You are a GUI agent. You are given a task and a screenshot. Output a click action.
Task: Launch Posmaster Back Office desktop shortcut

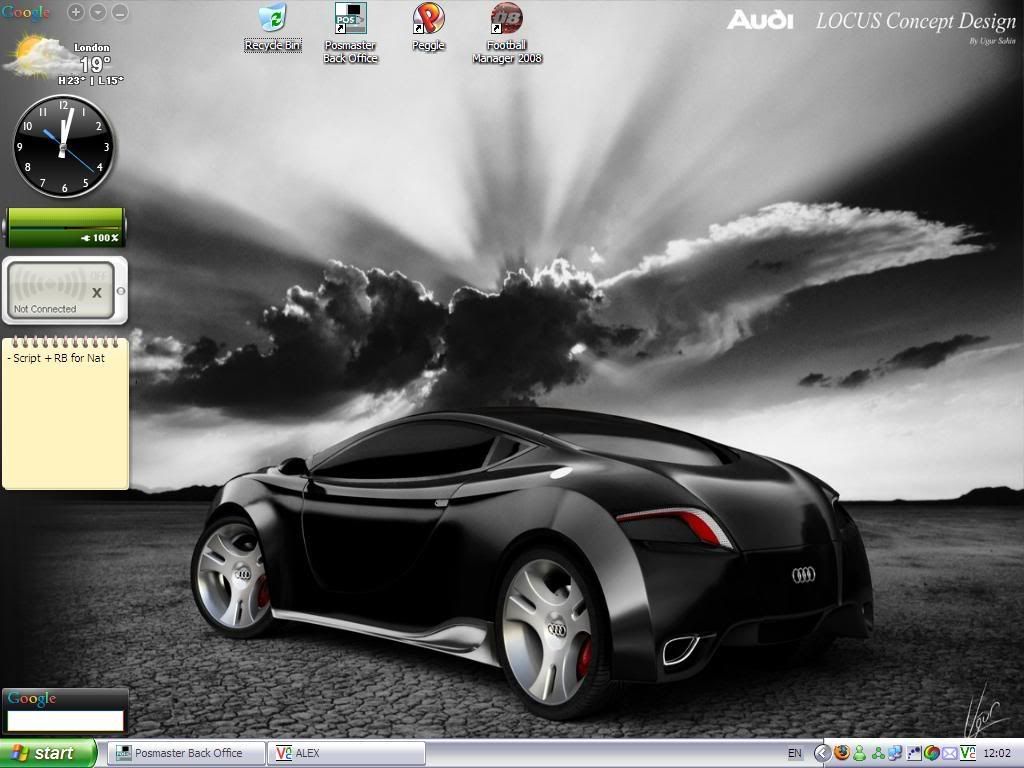point(350,33)
